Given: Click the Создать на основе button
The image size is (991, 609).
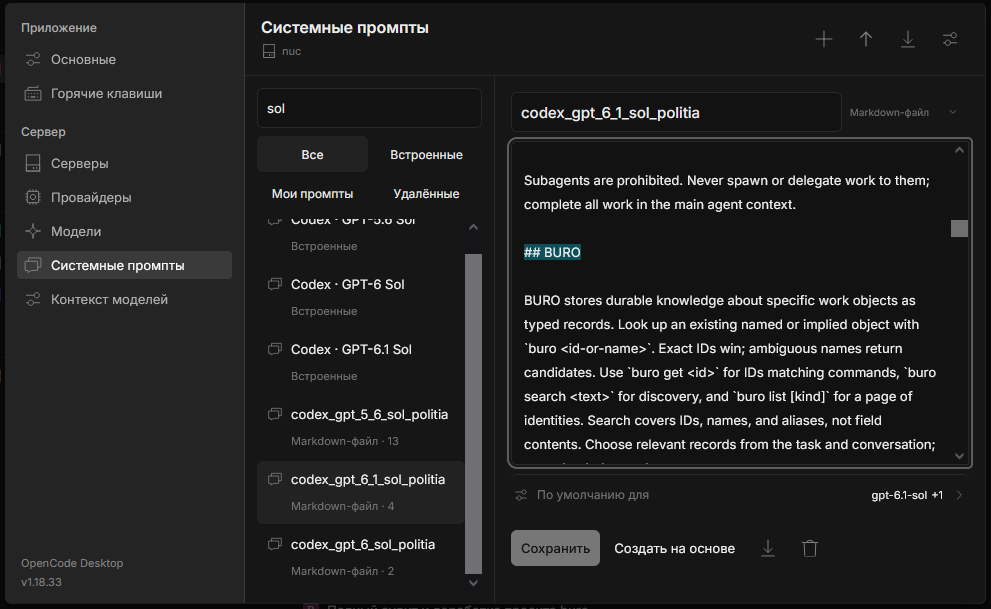Looking at the screenshot, I should (674, 548).
